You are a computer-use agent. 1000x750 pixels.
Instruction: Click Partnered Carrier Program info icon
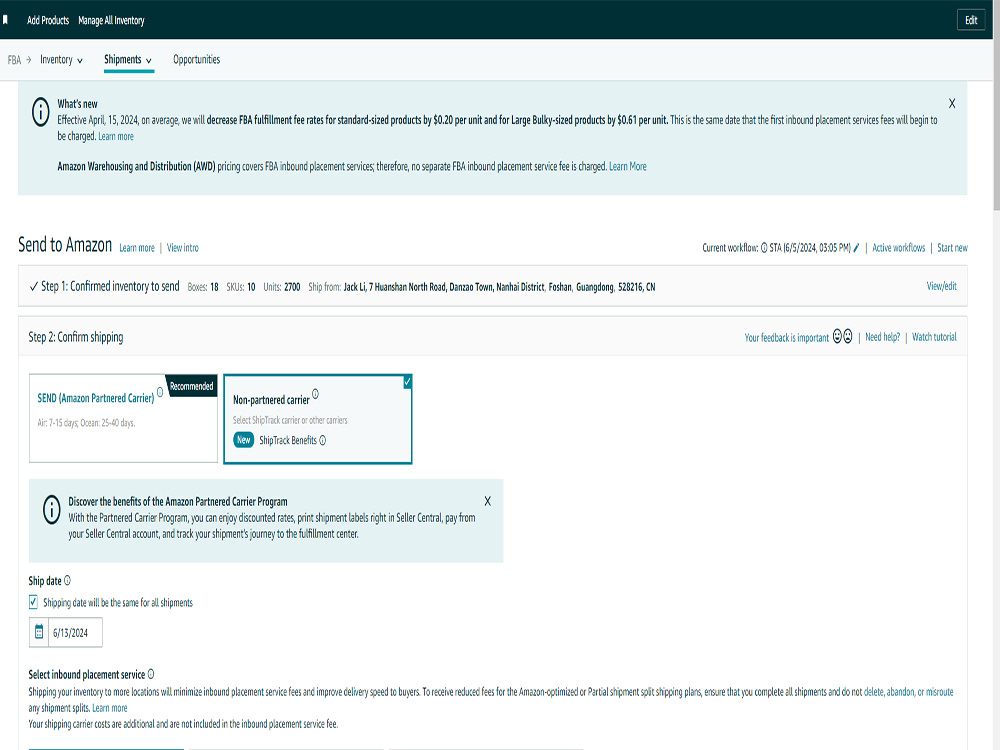(52, 510)
